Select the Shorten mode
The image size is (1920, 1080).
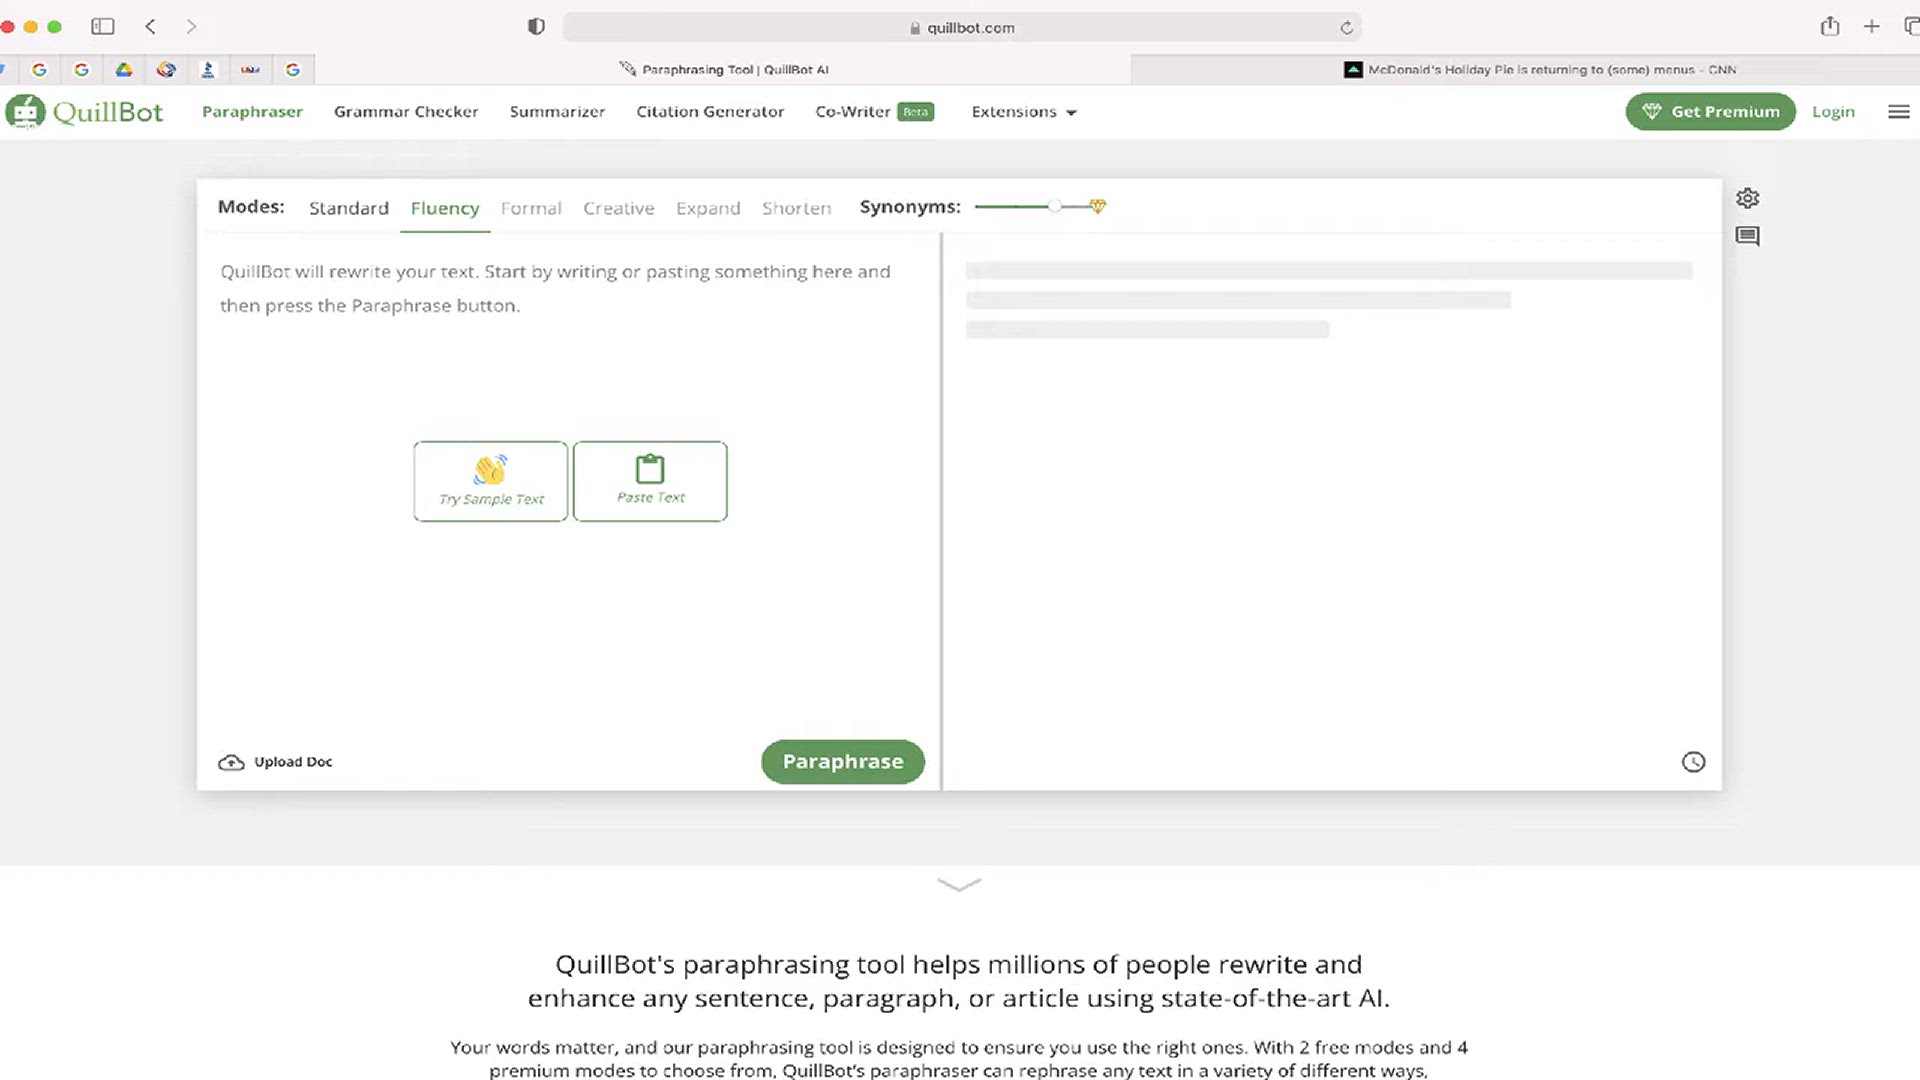[797, 208]
